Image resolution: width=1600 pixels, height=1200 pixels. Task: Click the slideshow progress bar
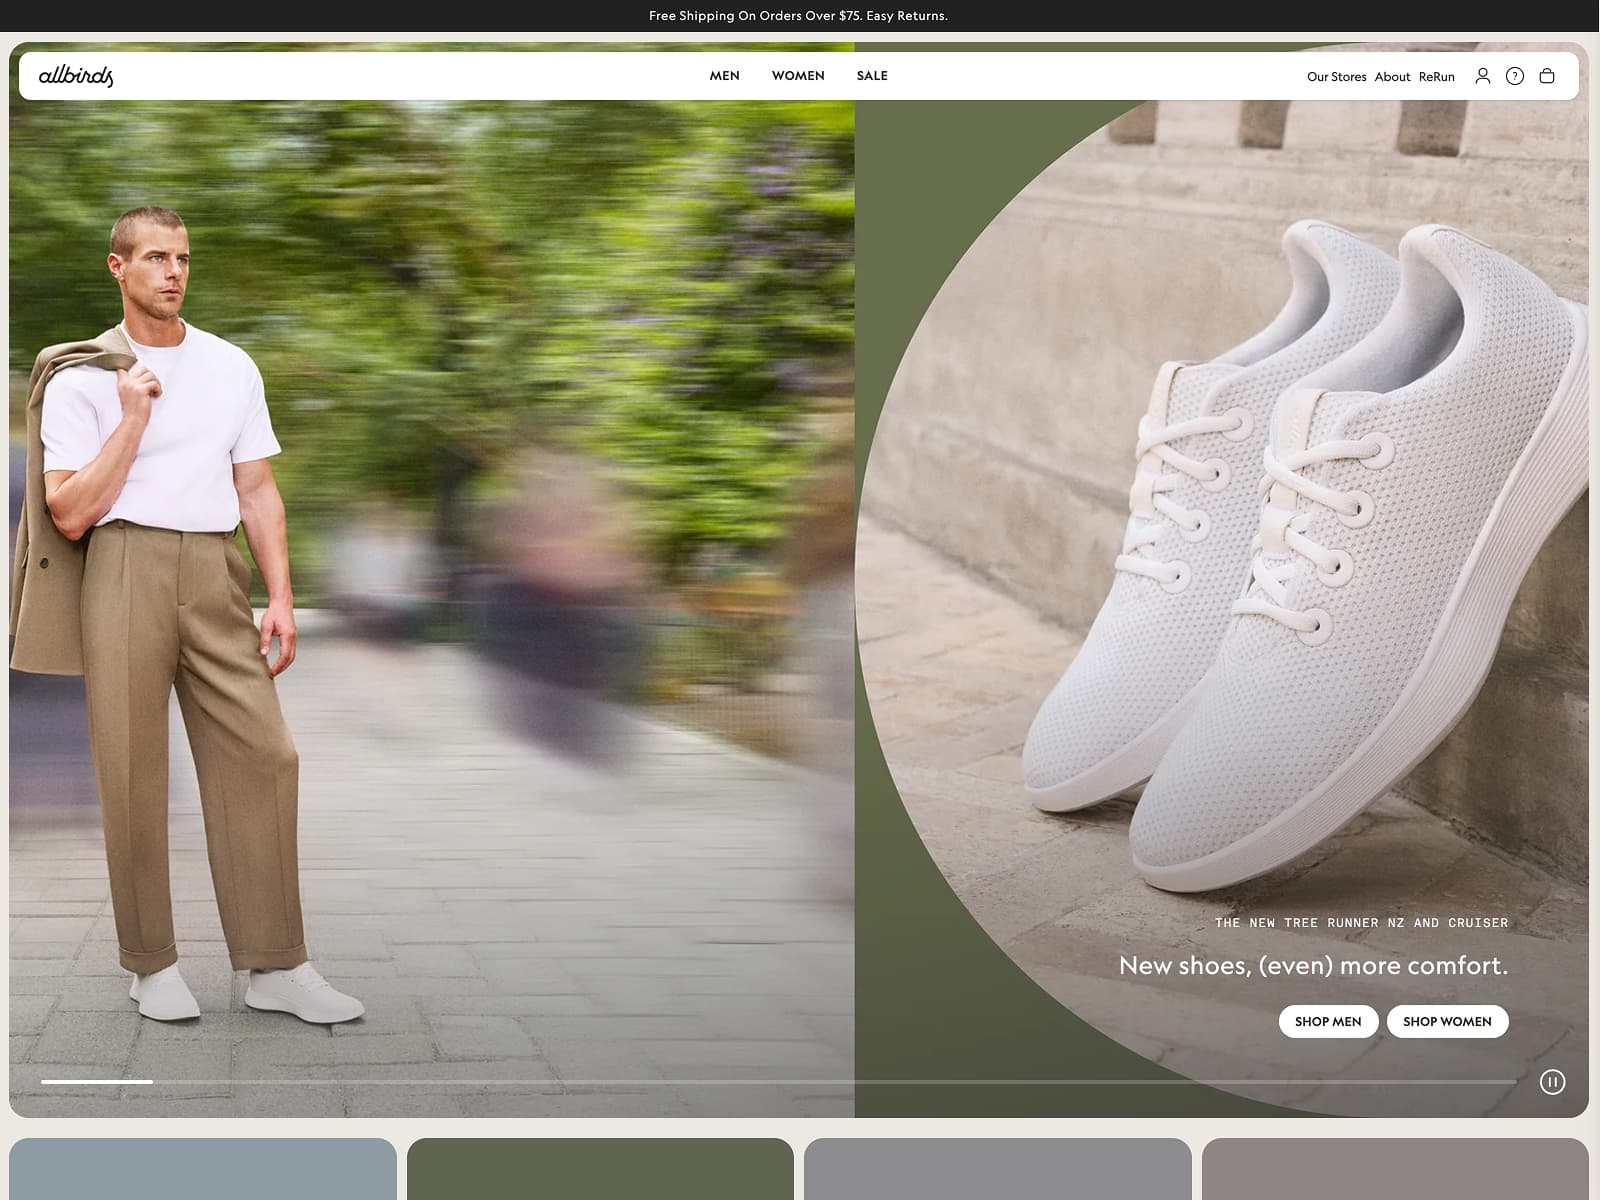click(x=778, y=1082)
